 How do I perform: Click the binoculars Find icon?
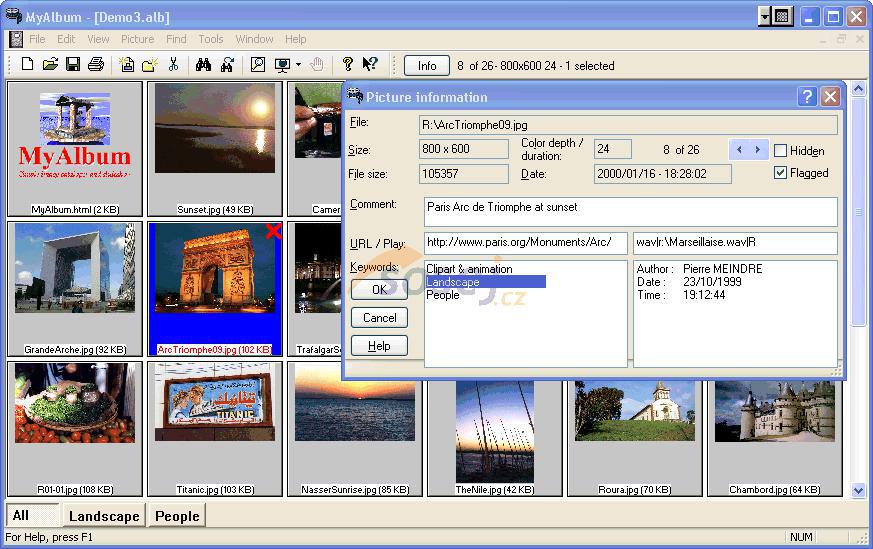click(x=204, y=65)
